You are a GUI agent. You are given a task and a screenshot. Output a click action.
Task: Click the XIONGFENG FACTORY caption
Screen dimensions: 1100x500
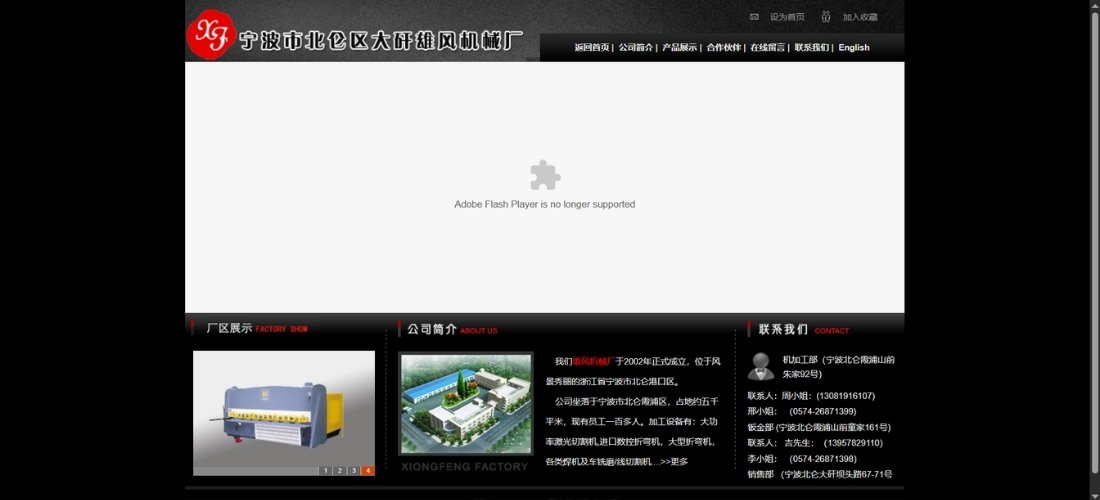click(x=465, y=466)
